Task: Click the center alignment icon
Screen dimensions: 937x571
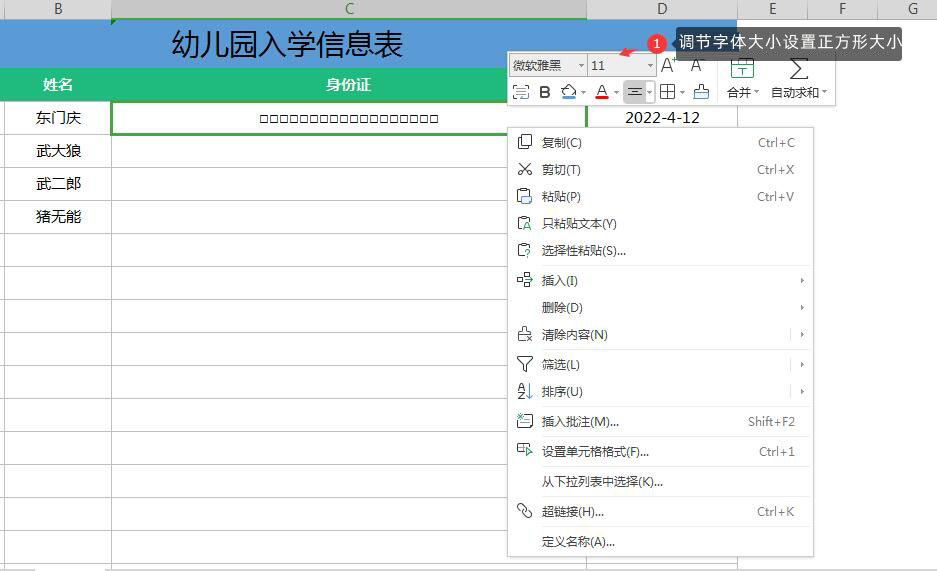Action: tap(635, 92)
